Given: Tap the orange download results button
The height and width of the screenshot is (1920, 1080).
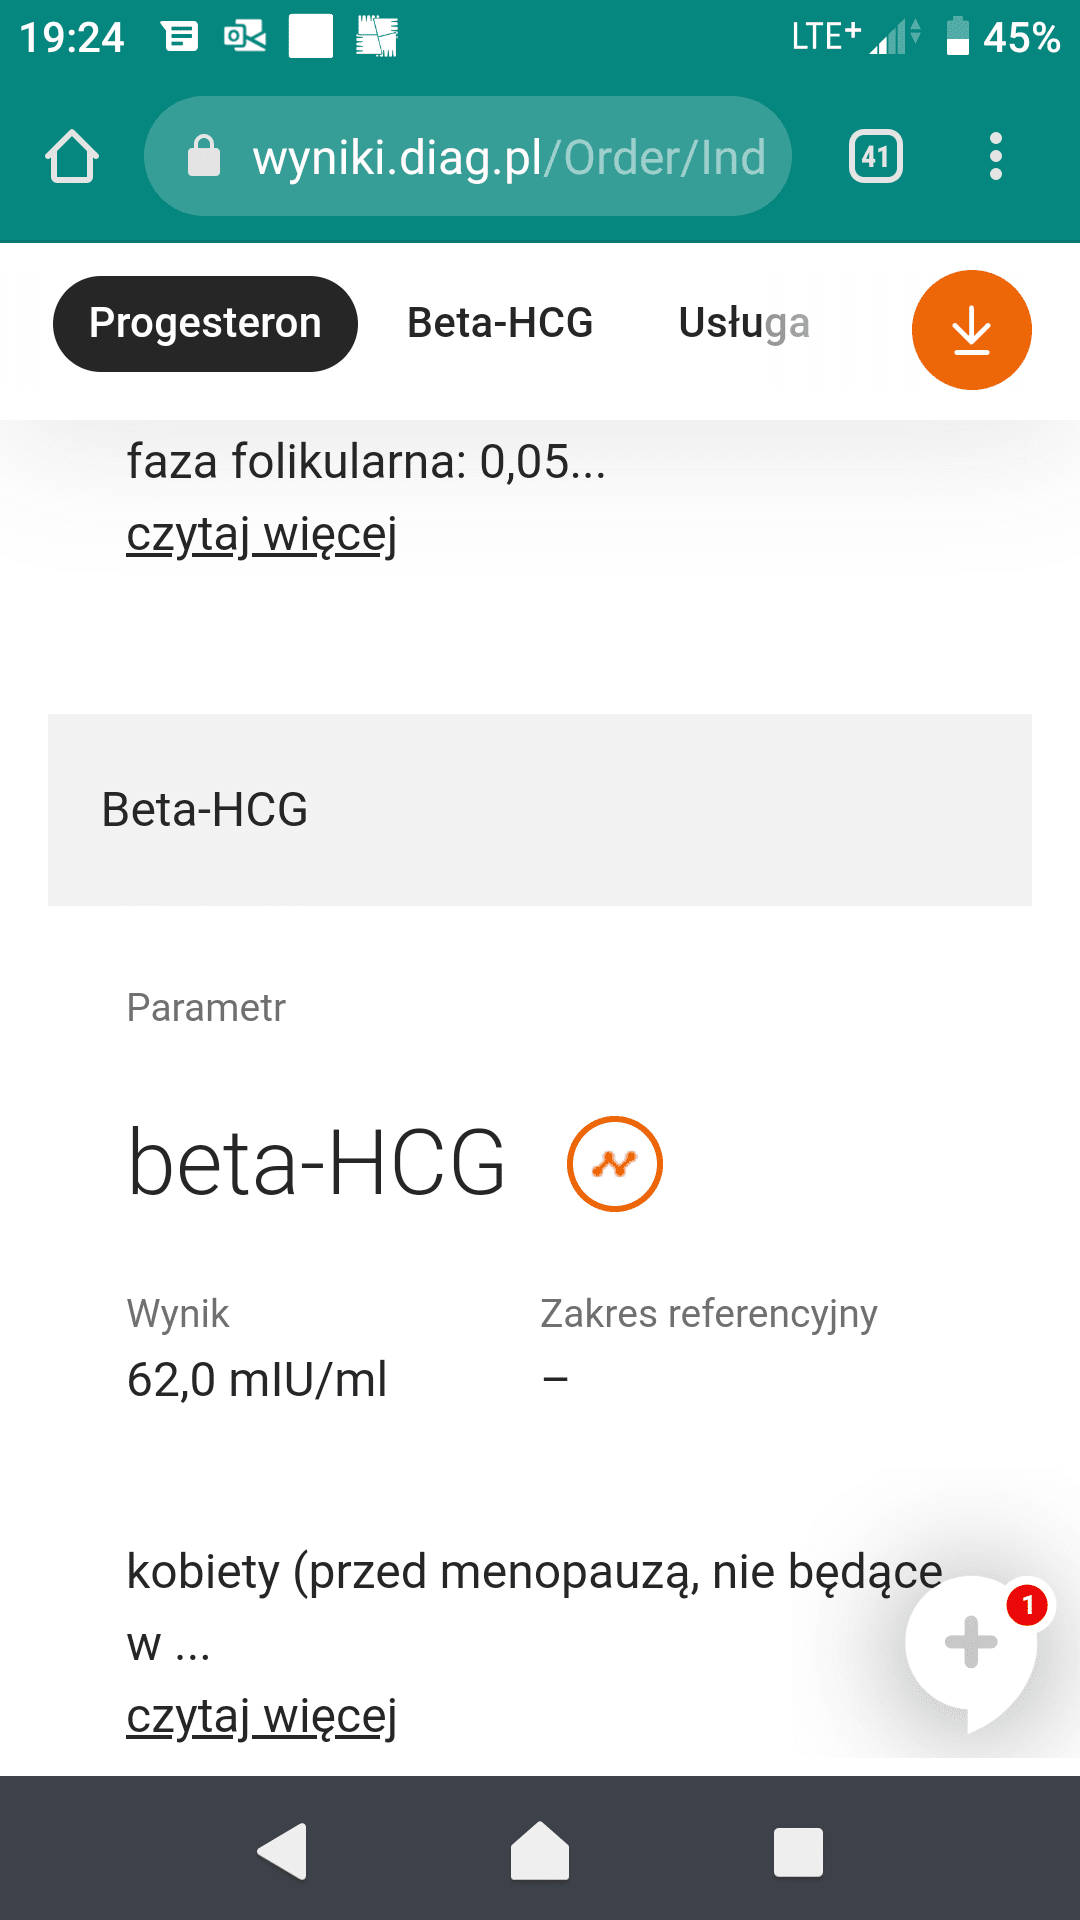Looking at the screenshot, I should point(971,330).
